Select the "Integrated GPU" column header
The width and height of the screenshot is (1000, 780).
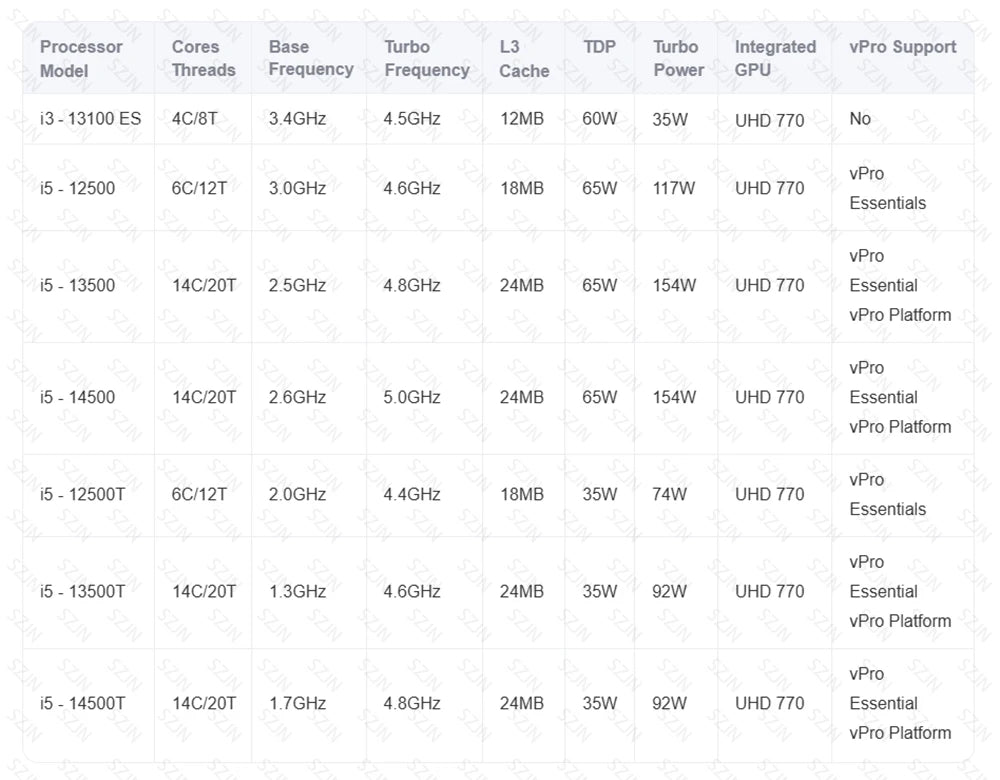click(x=775, y=58)
